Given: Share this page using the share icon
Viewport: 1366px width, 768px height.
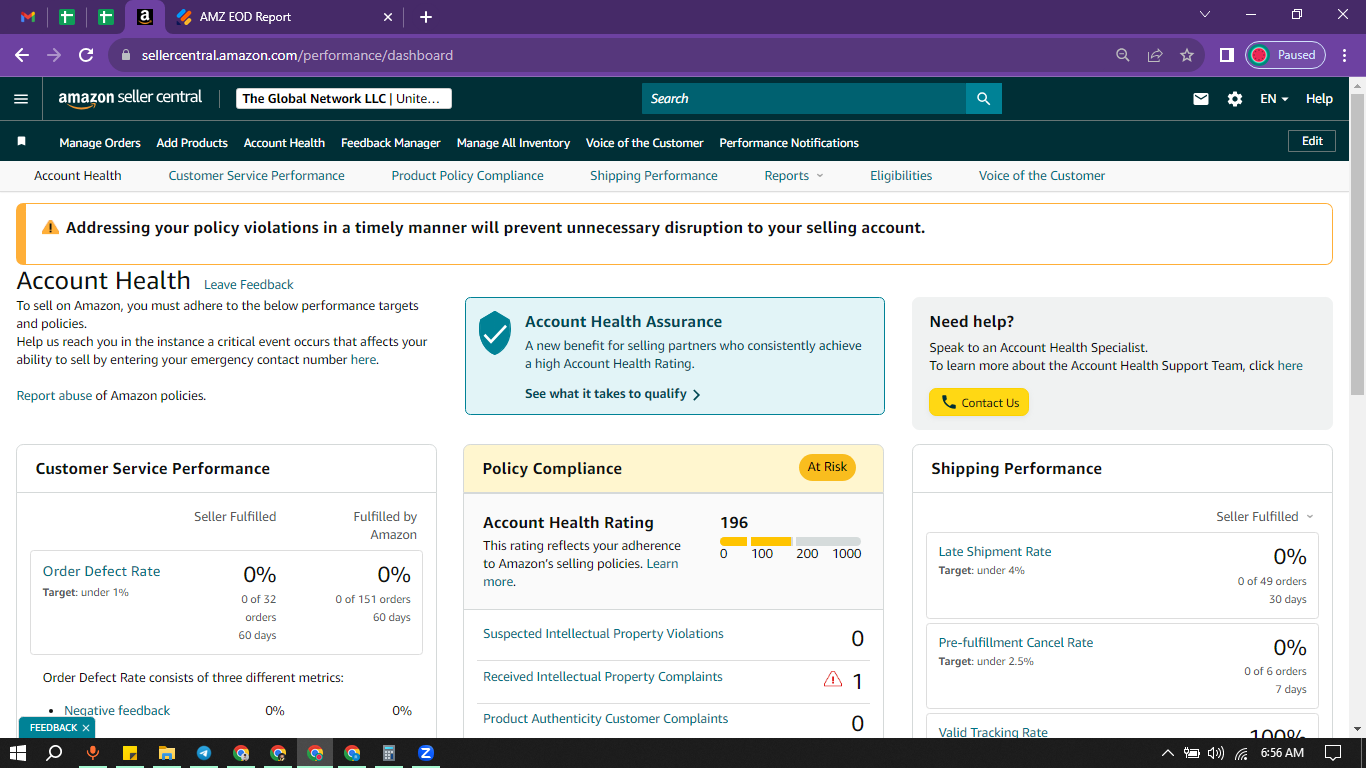Looking at the screenshot, I should 1155,55.
